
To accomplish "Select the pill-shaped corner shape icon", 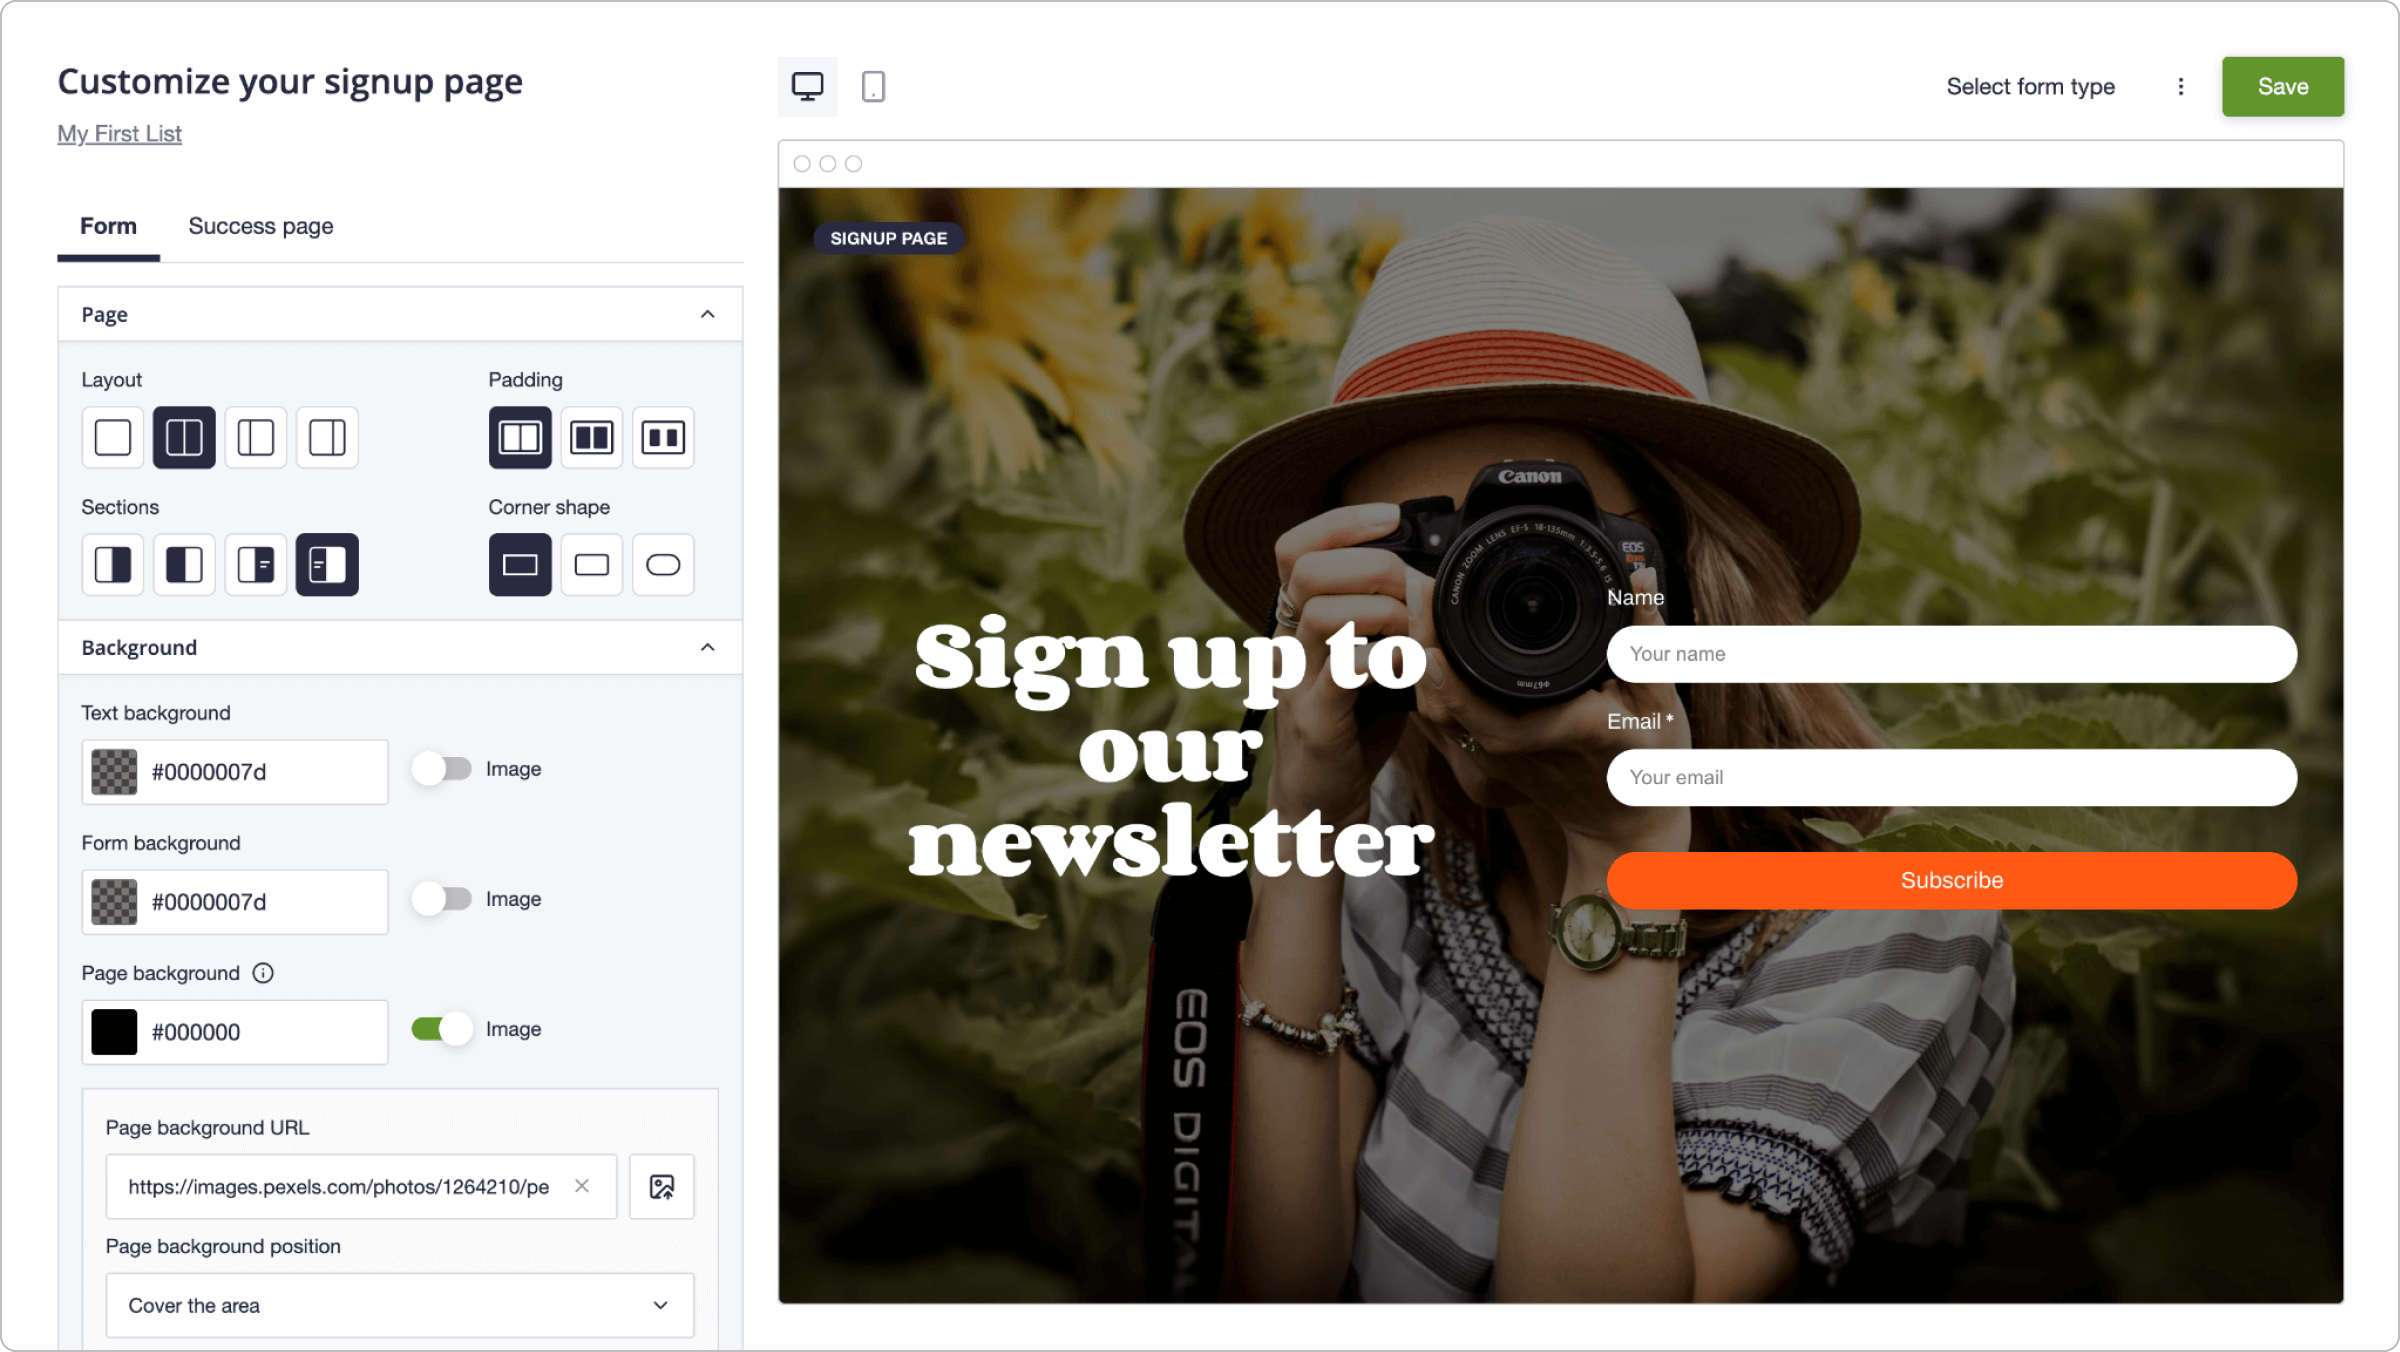I will click(x=663, y=565).
